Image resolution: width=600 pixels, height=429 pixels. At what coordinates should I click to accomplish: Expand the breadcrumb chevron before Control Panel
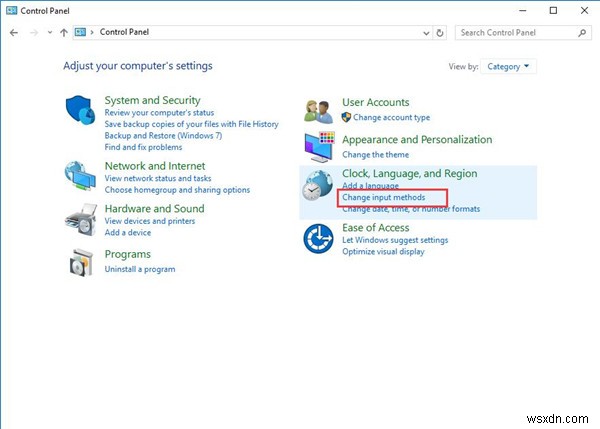(x=92, y=33)
